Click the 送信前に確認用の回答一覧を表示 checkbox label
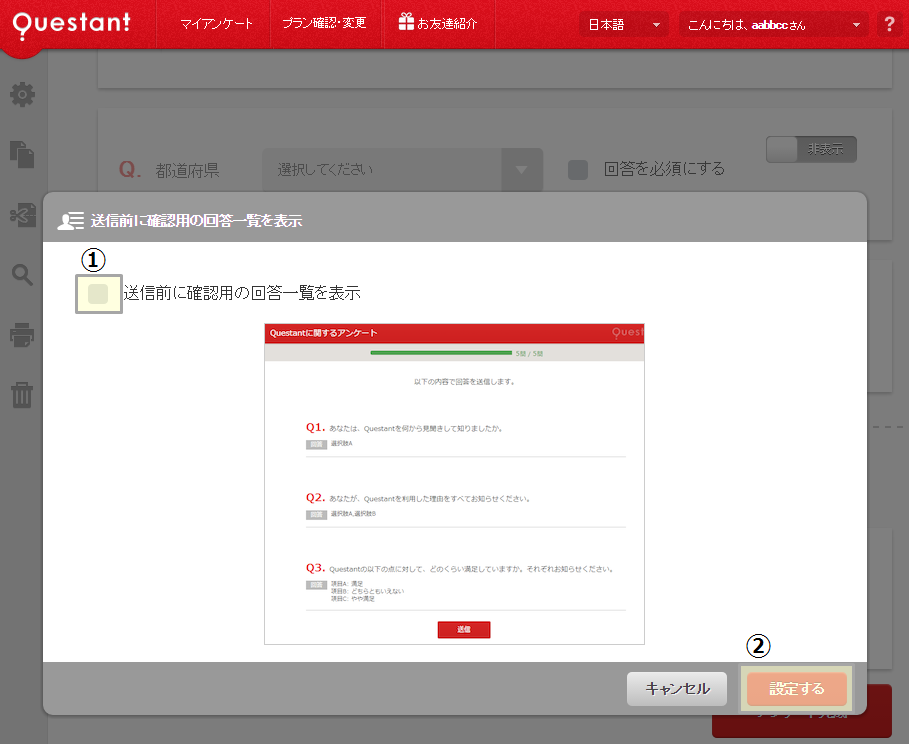This screenshot has width=909, height=744. click(x=242, y=293)
